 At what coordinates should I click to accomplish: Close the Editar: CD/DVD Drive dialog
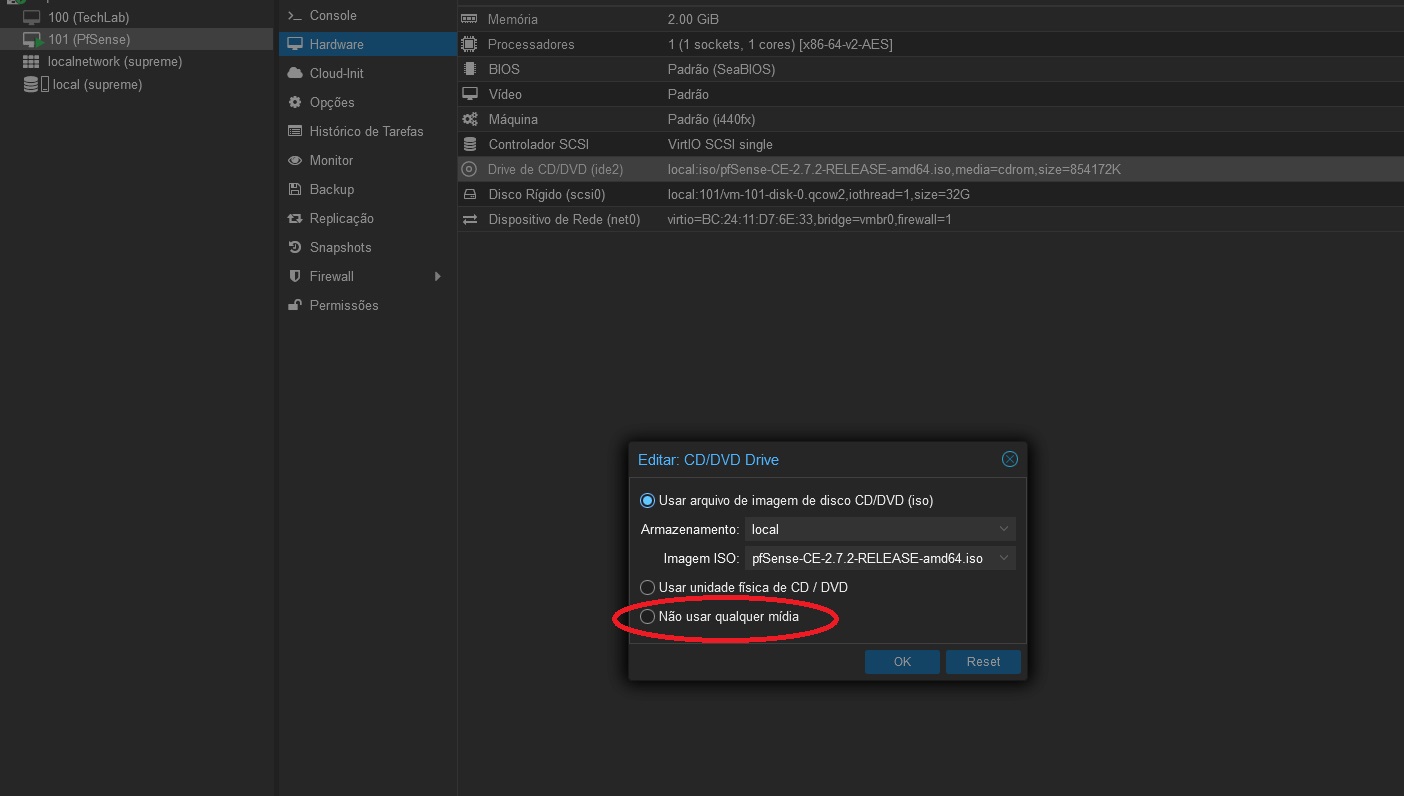[1010, 459]
